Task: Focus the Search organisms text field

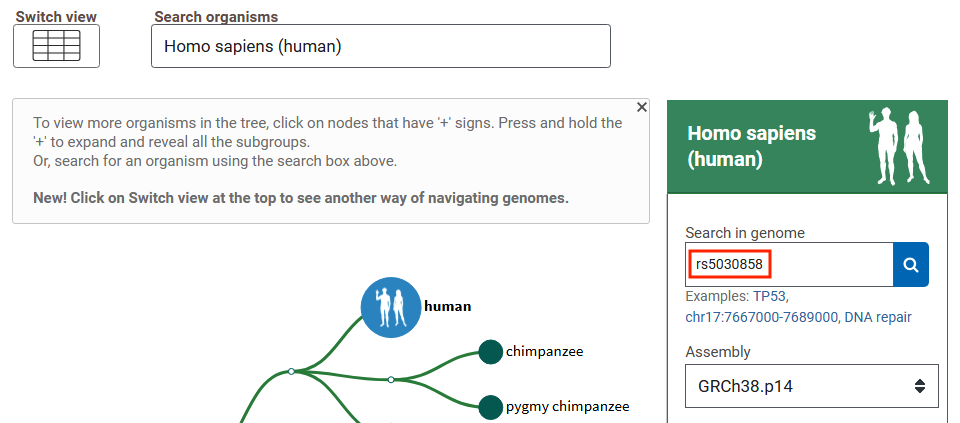Action: [381, 46]
